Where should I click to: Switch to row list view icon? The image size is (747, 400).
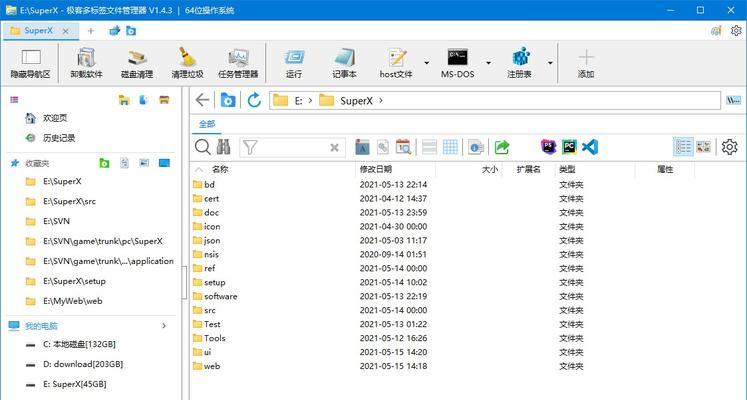click(x=429, y=147)
